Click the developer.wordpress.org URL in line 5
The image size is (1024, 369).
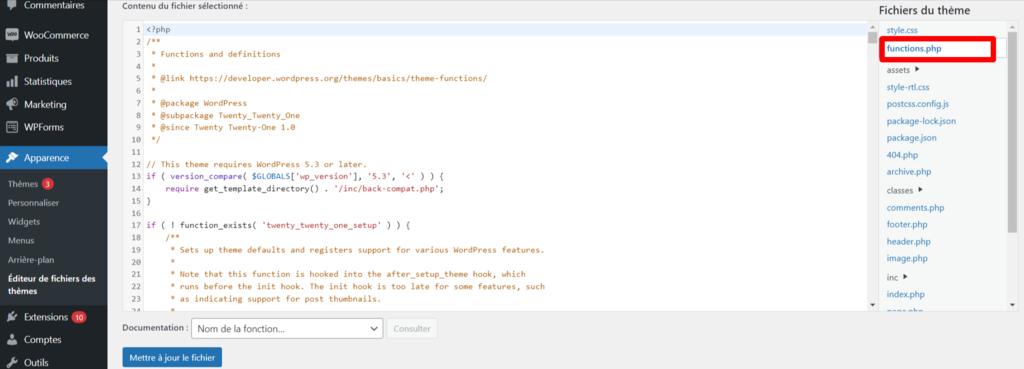[x=338, y=78]
